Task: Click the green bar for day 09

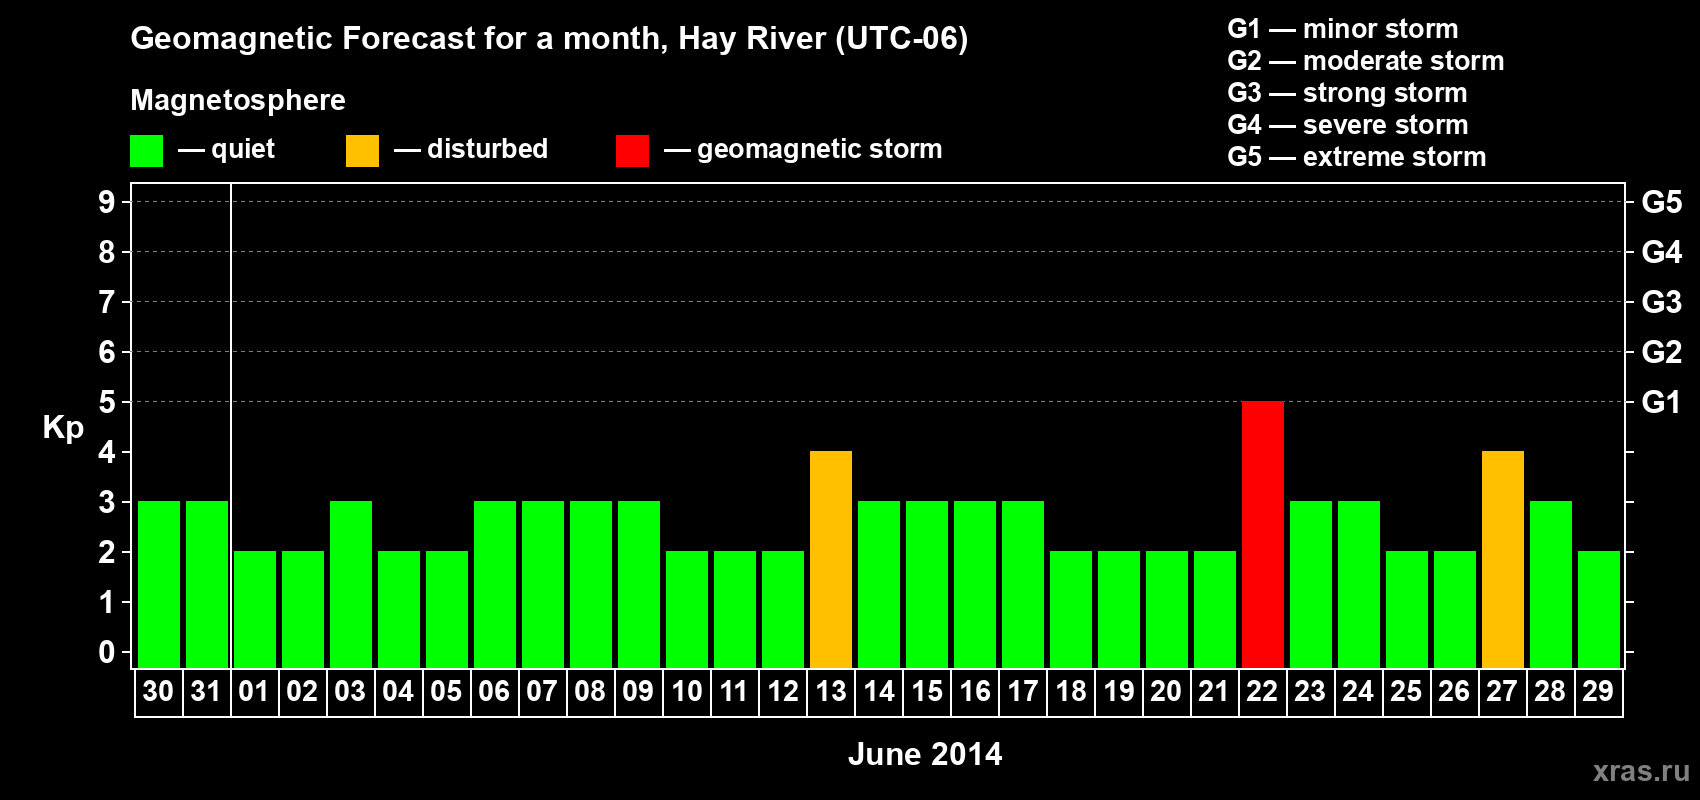Action: (x=639, y=585)
